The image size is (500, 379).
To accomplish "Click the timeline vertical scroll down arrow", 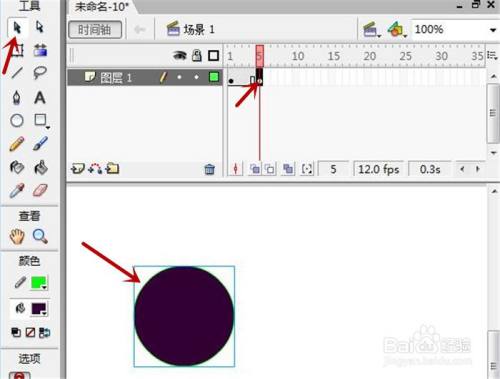I will (493, 153).
